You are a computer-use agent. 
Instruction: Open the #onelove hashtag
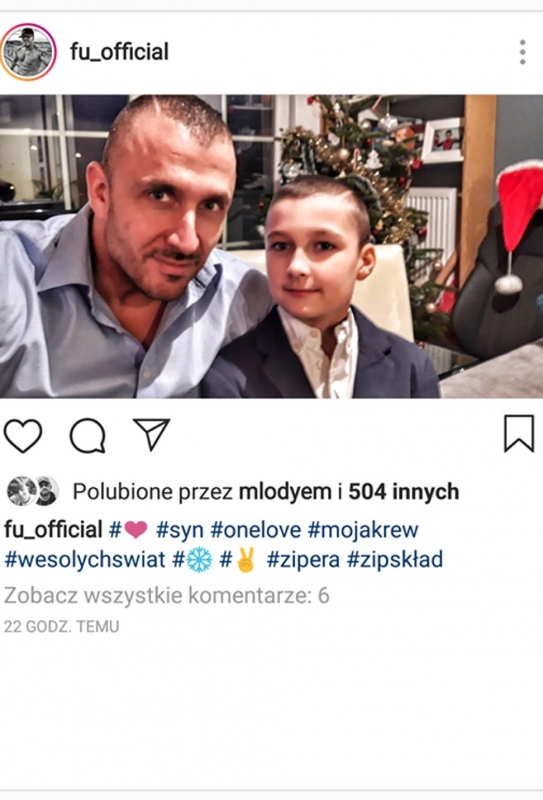[256, 530]
